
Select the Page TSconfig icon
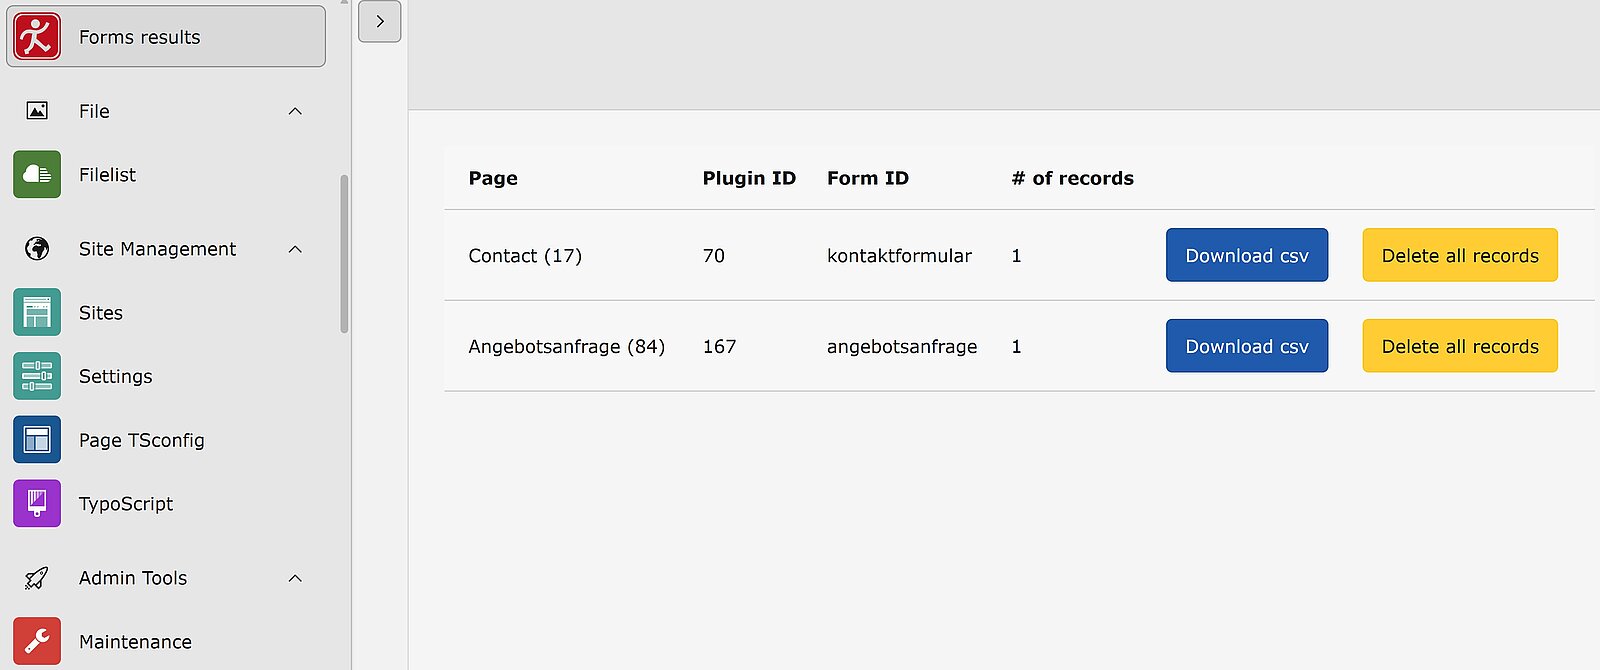tap(37, 441)
